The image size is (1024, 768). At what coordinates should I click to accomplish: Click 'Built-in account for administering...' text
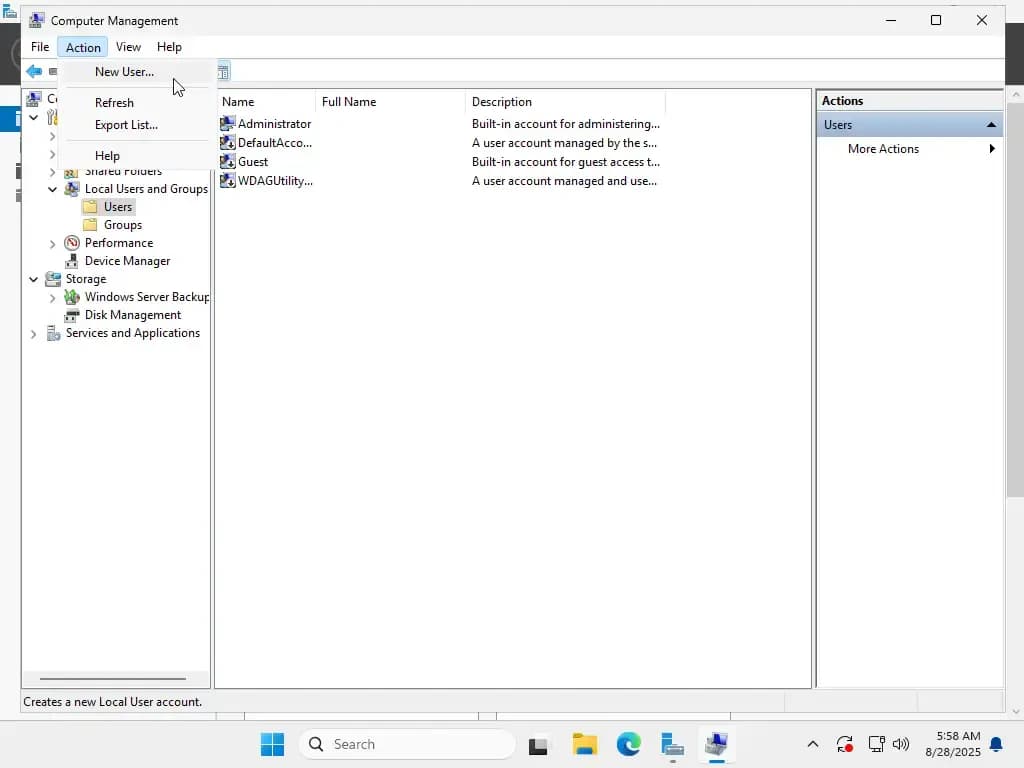click(566, 123)
